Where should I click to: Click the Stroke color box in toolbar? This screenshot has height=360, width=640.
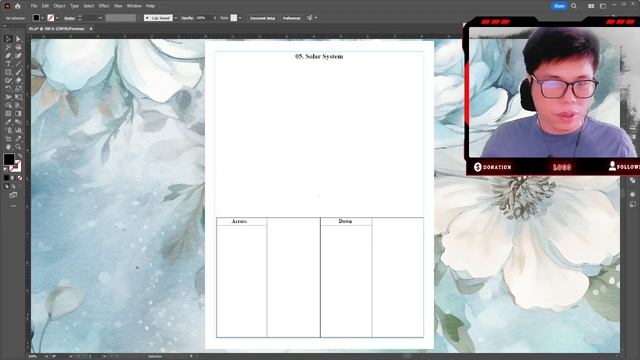click(x=16, y=166)
